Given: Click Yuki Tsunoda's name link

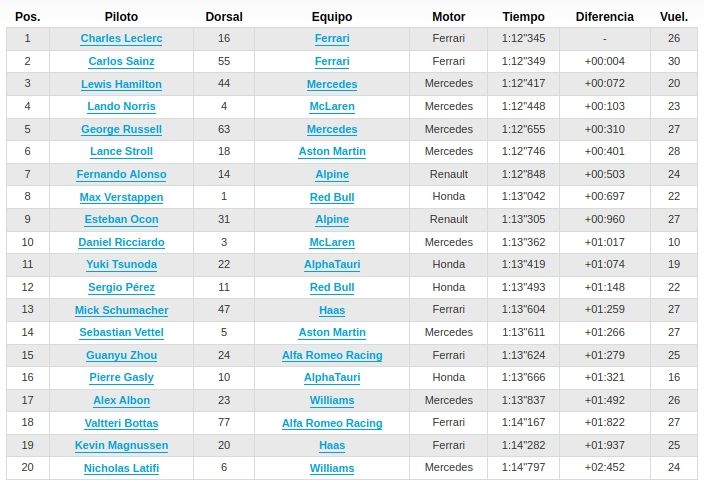Looking at the screenshot, I should pos(121,265).
